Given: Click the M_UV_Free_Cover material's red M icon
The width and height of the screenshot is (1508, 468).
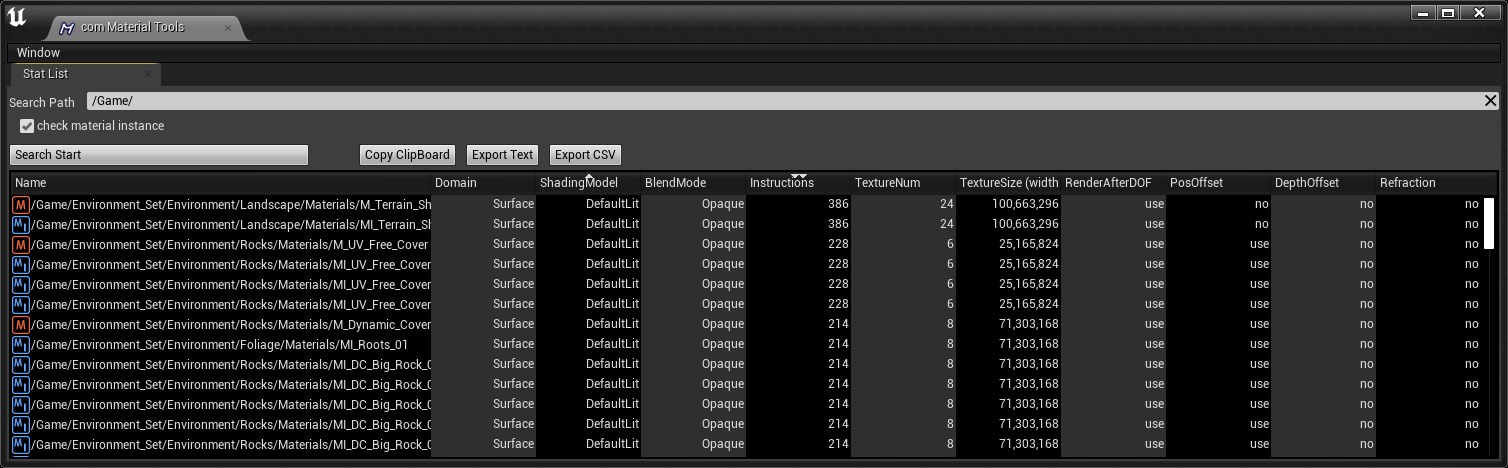Looking at the screenshot, I should 21,244.
